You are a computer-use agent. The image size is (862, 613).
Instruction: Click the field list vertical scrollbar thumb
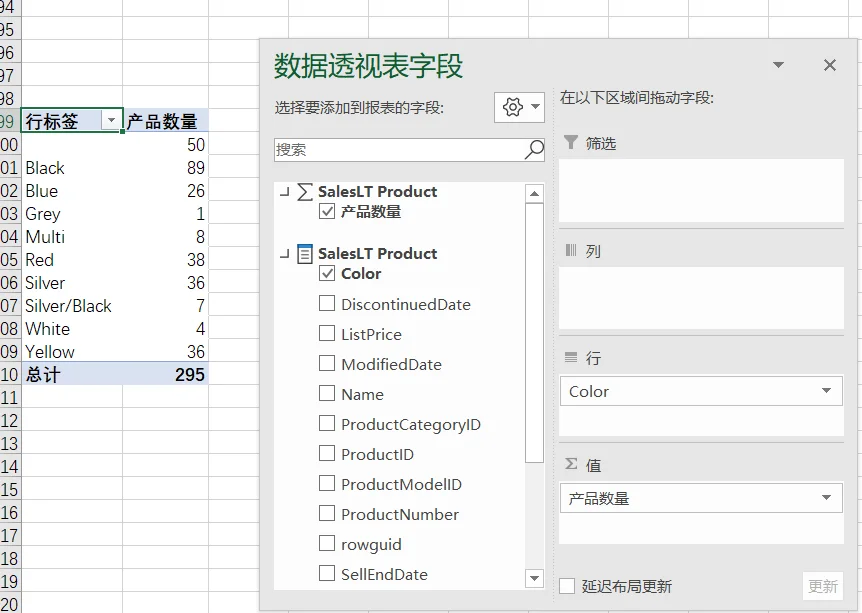click(534, 333)
